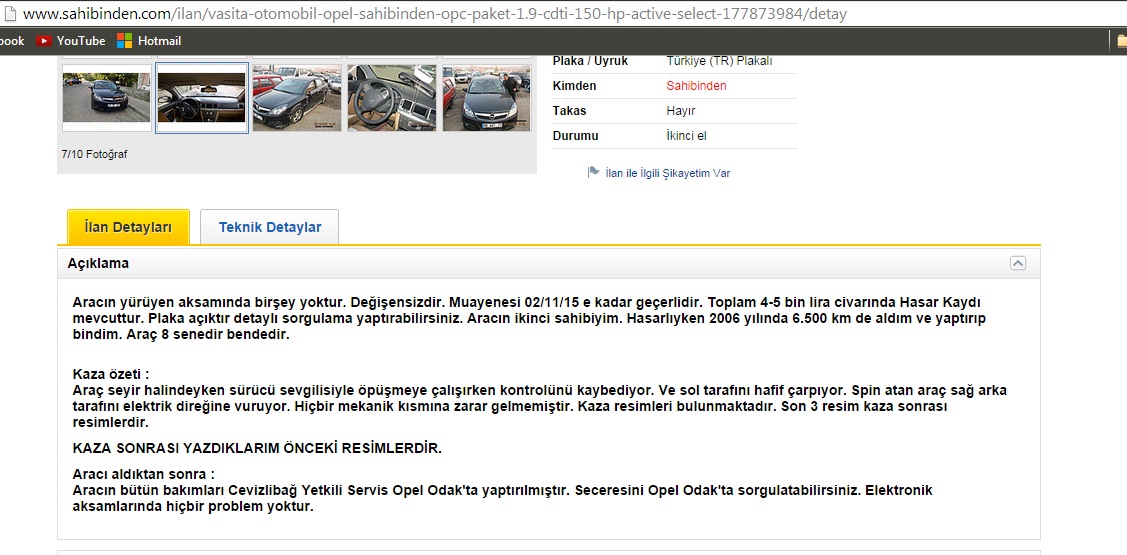Click KAZA SONRASI YAZDIKLARIM ÖNCEKİ RESİMLERDİR line

257,449
